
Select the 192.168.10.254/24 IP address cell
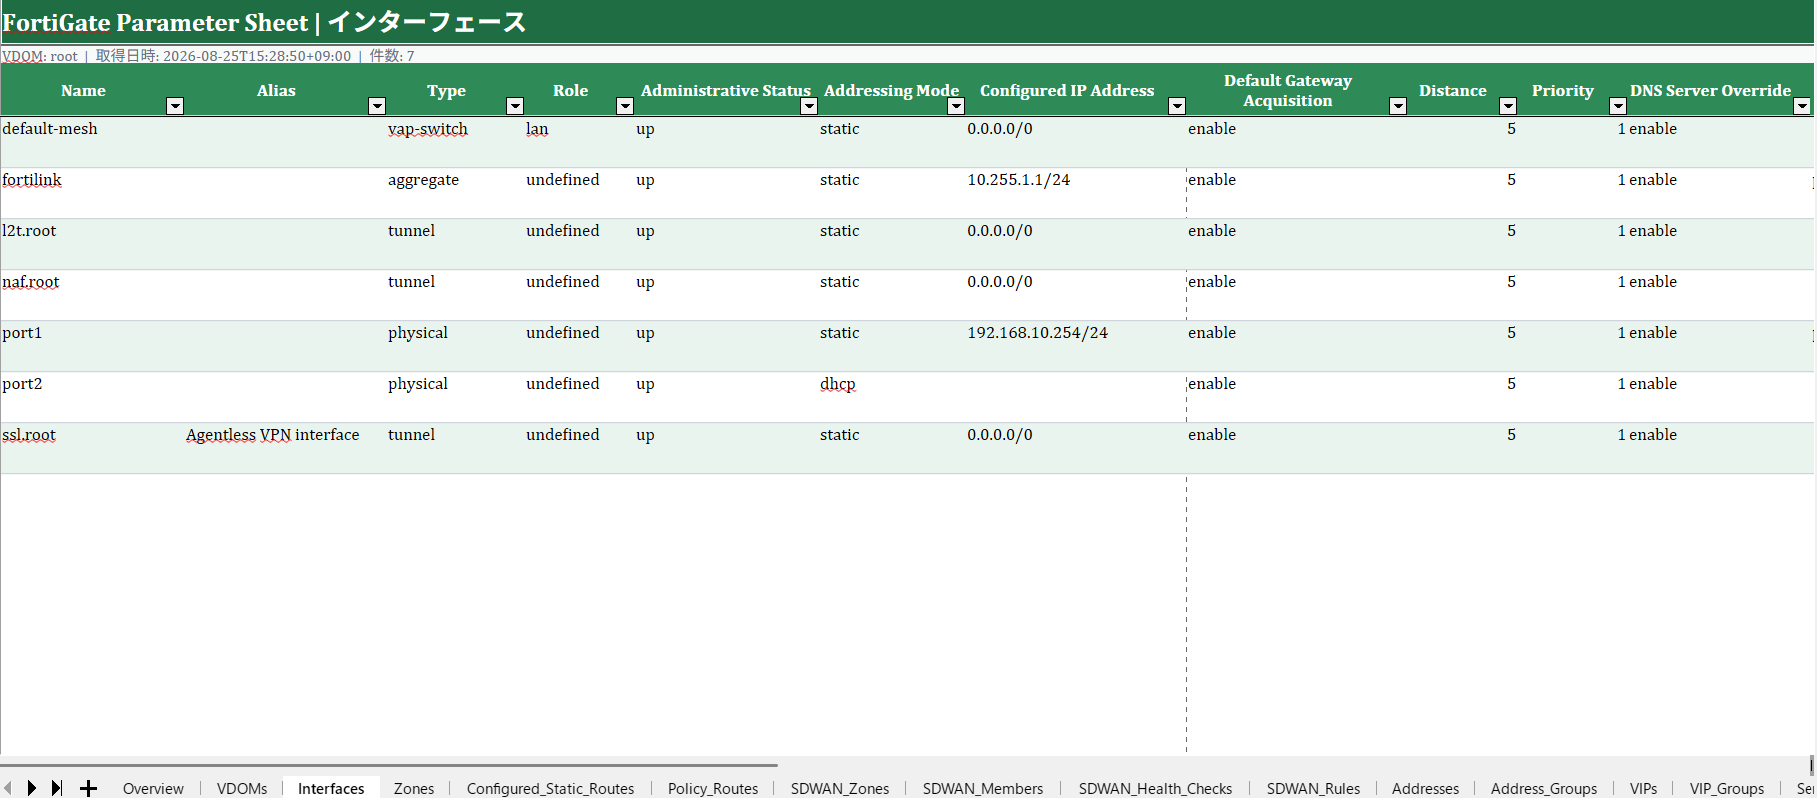pos(1076,346)
